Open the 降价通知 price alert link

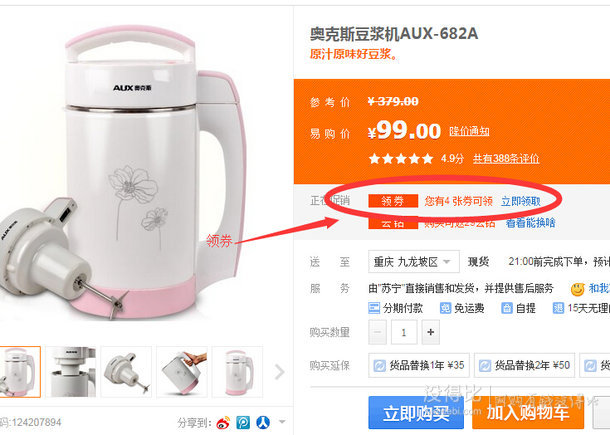coord(469,131)
